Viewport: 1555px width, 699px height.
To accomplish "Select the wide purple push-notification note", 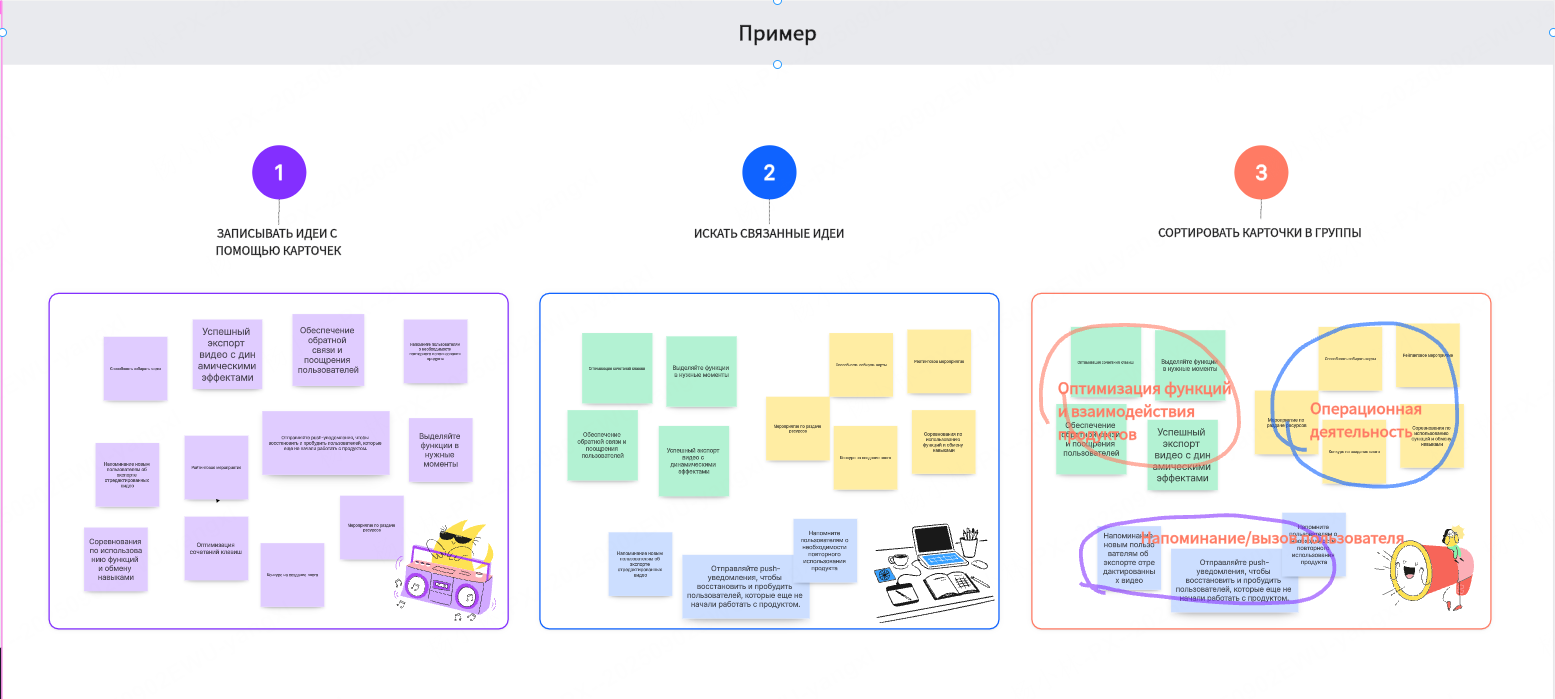I will tap(326, 443).
